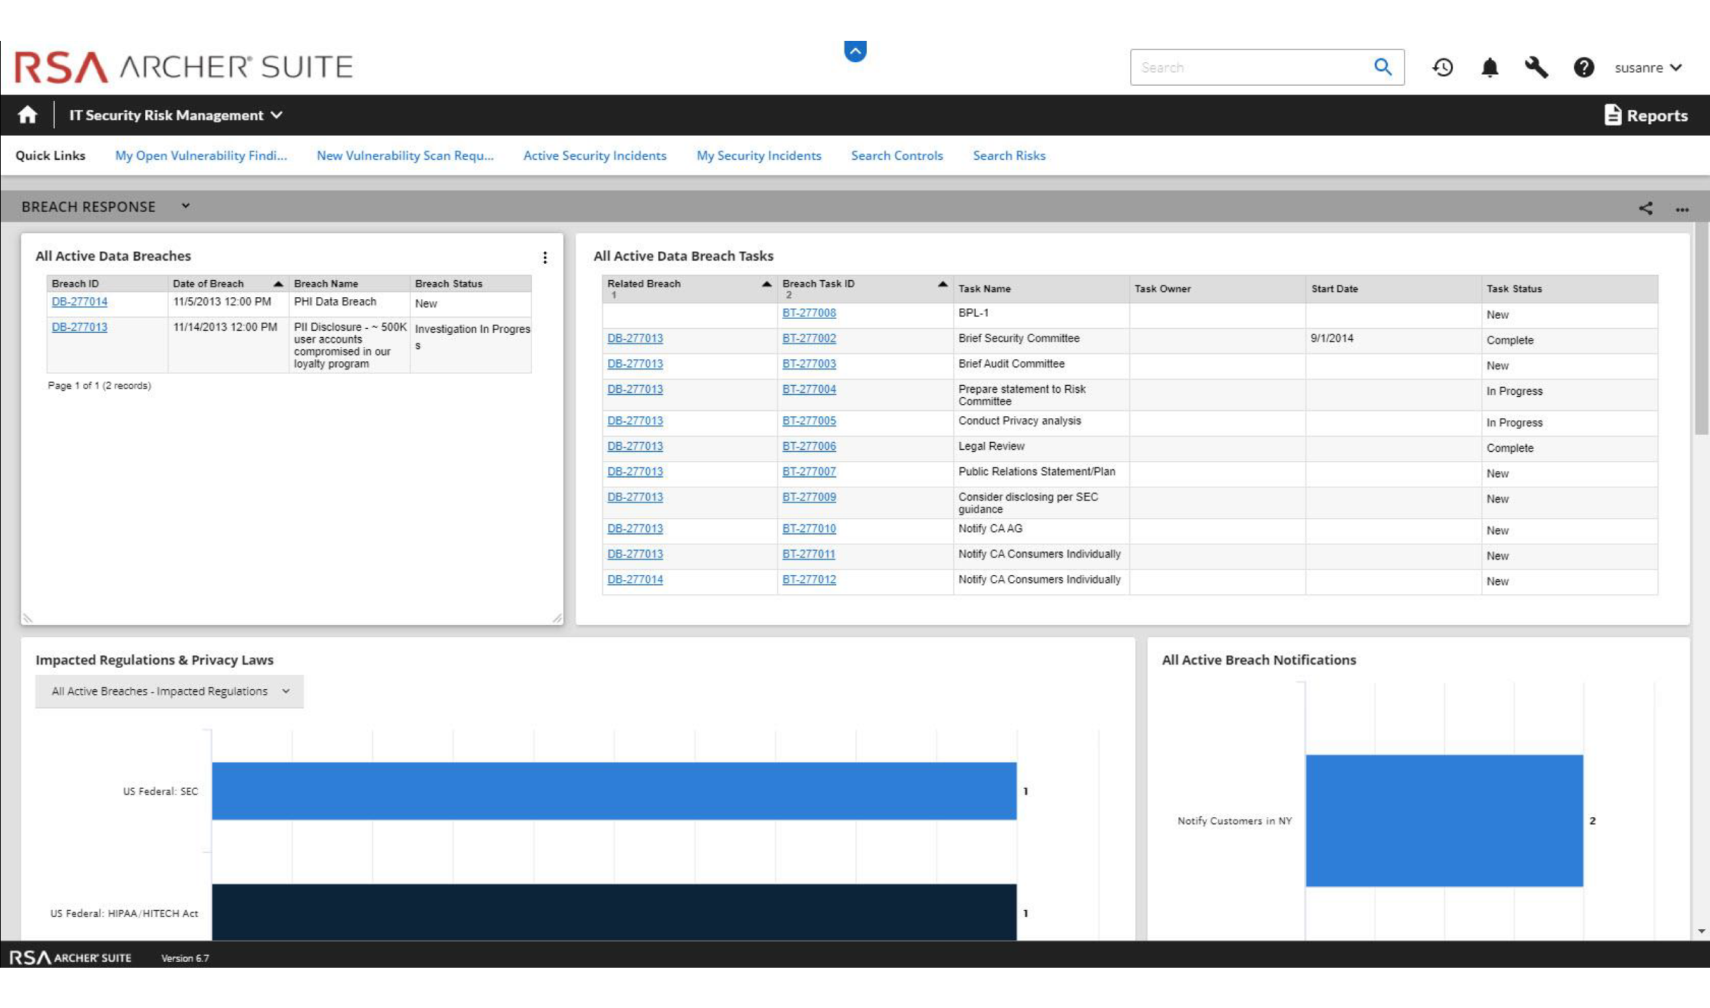Go to the Home icon
This screenshot has height=1008, width=1710.
28,114
